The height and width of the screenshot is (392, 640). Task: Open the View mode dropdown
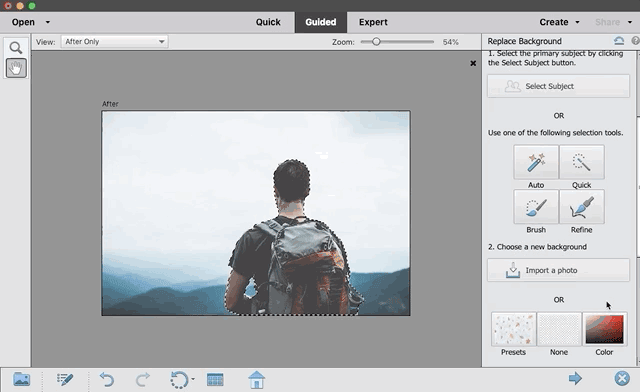(114, 42)
